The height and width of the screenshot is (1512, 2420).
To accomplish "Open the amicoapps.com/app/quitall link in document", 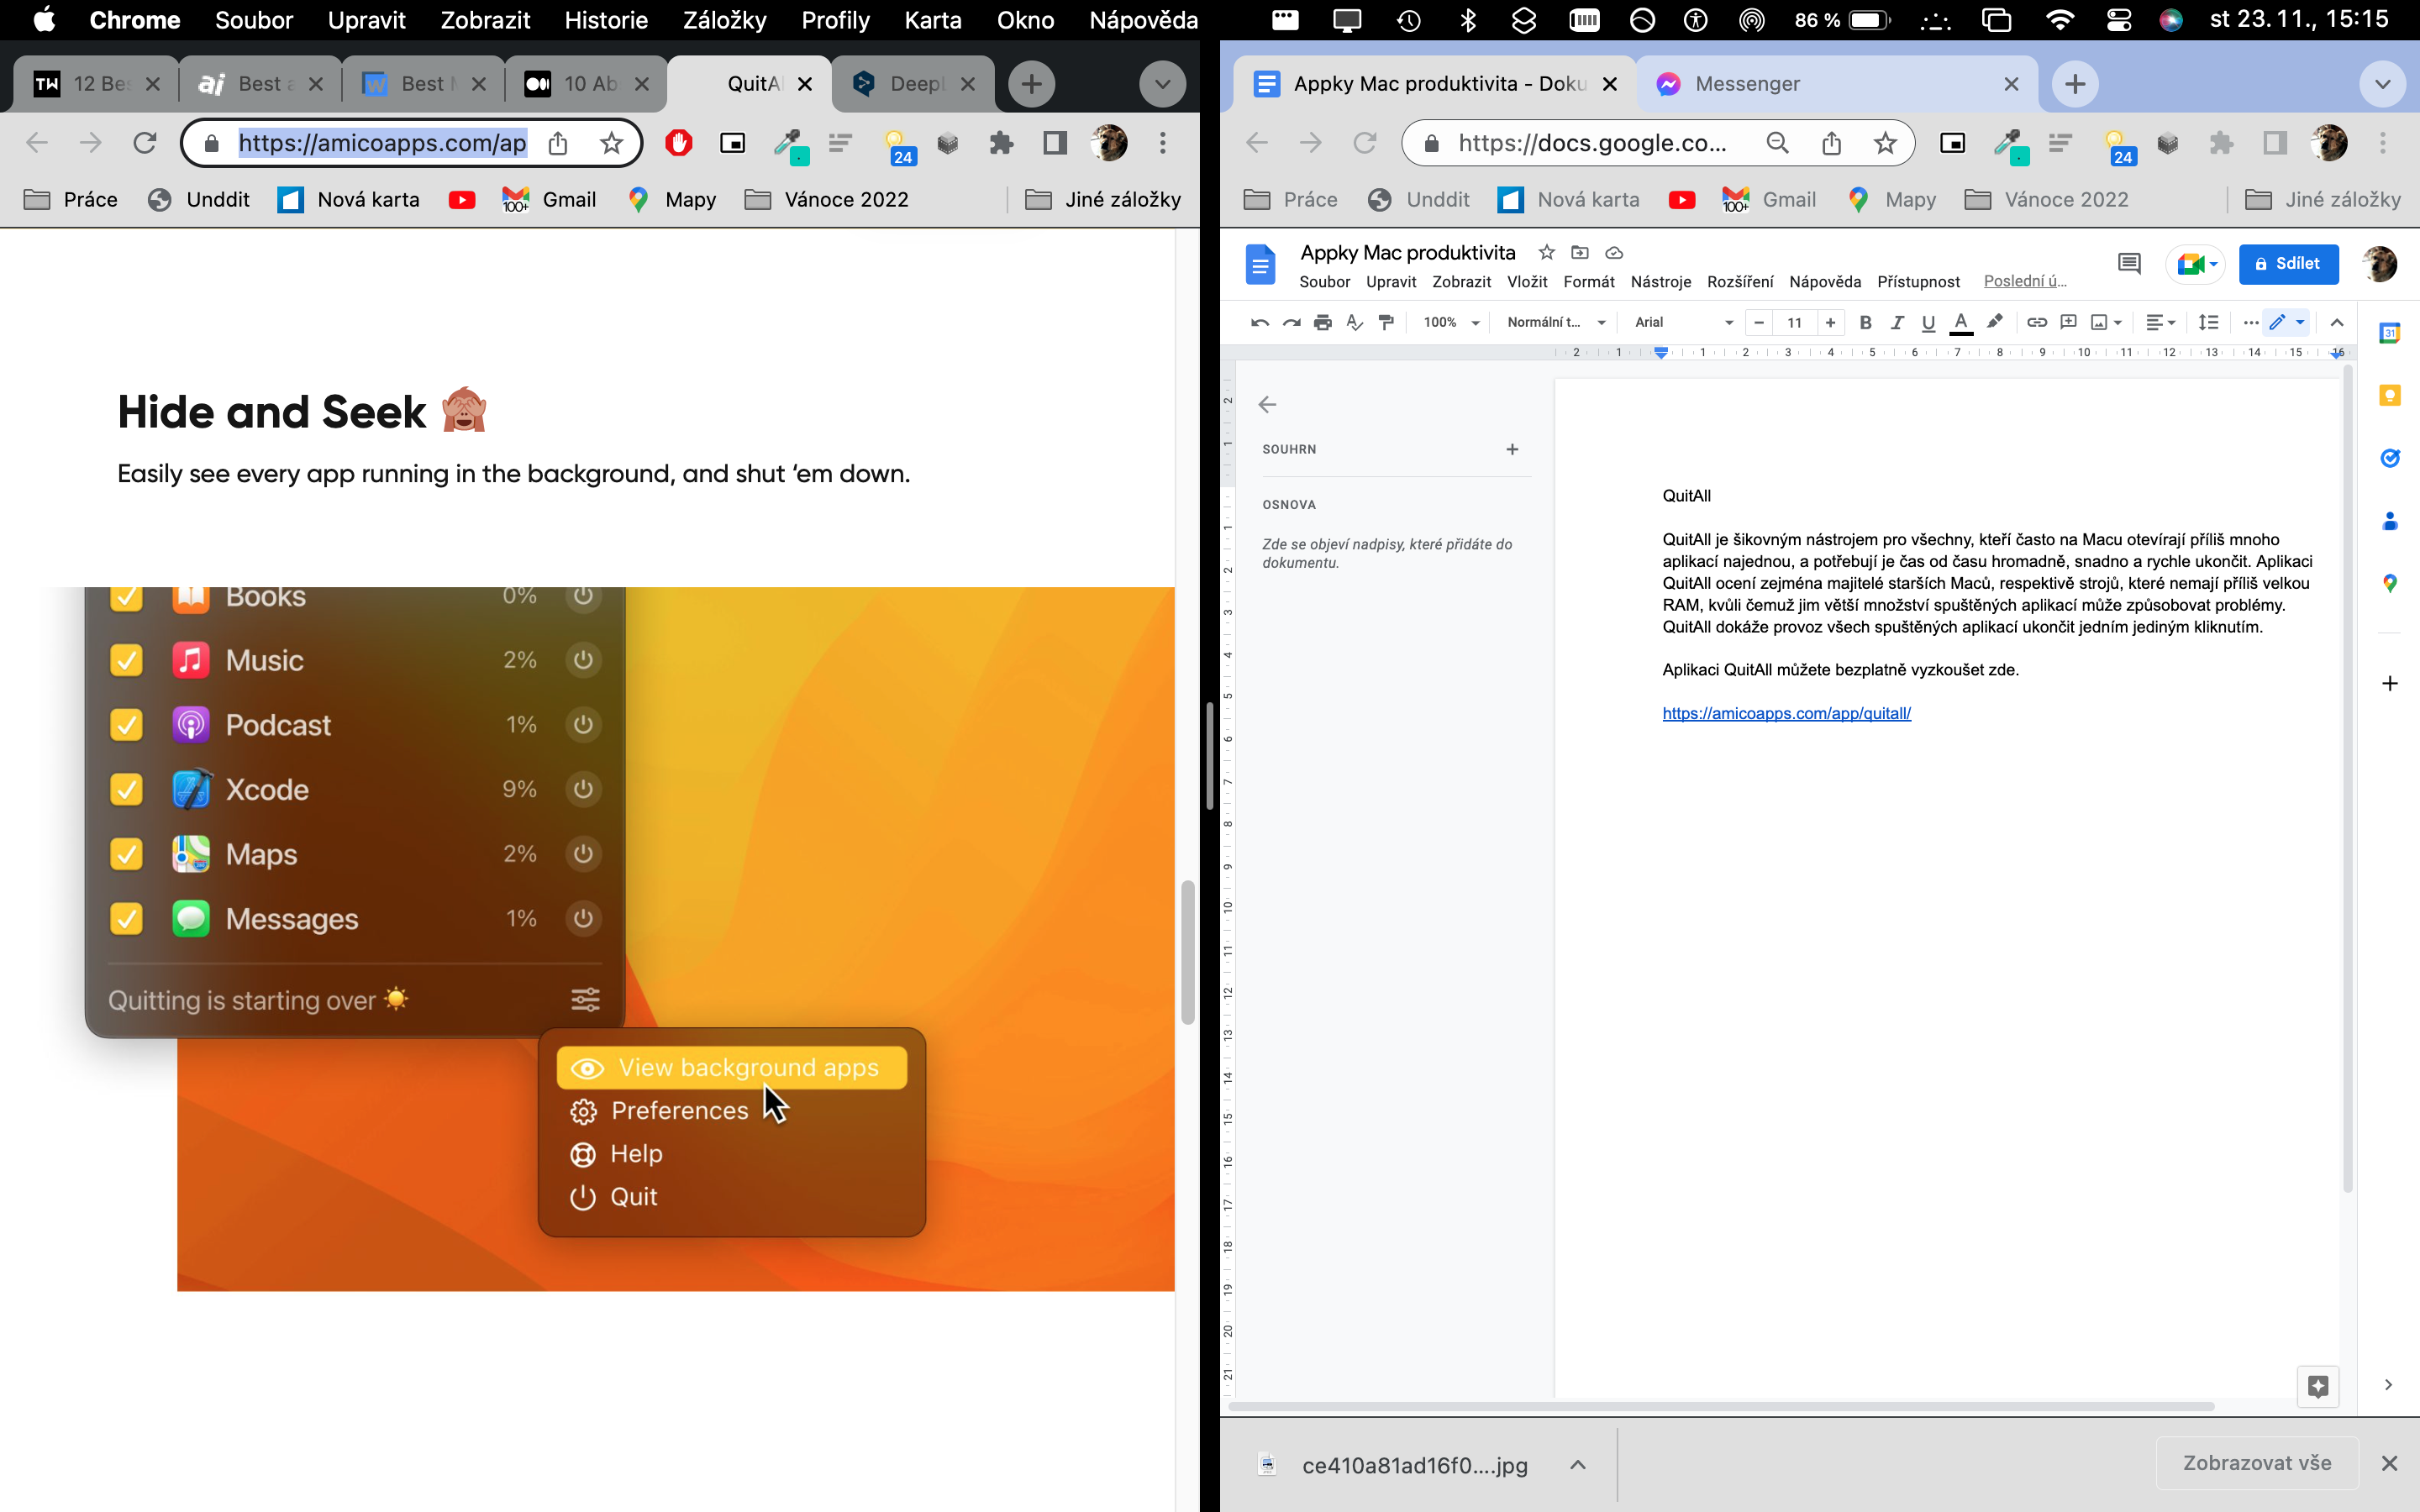I will point(1786,713).
